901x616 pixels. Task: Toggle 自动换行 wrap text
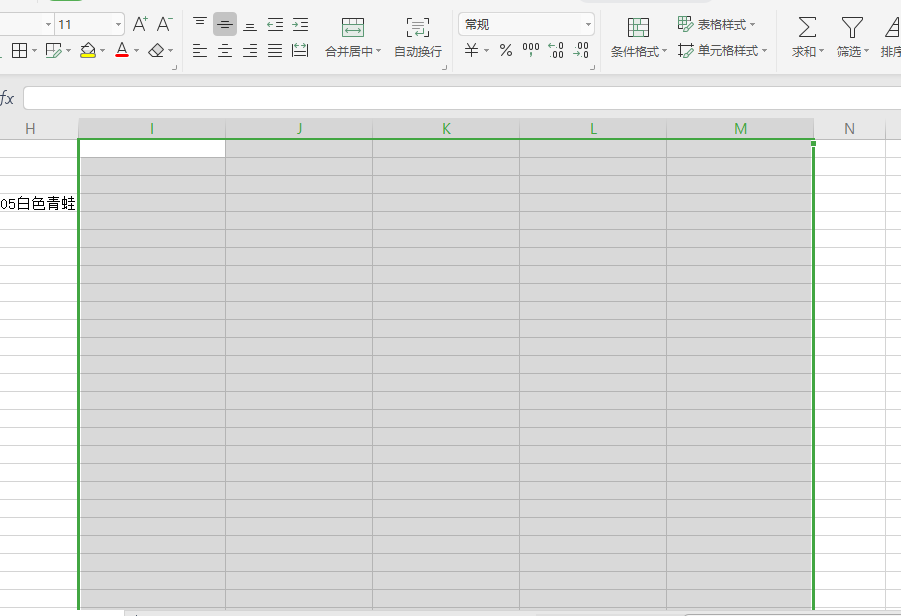pyautogui.click(x=418, y=37)
